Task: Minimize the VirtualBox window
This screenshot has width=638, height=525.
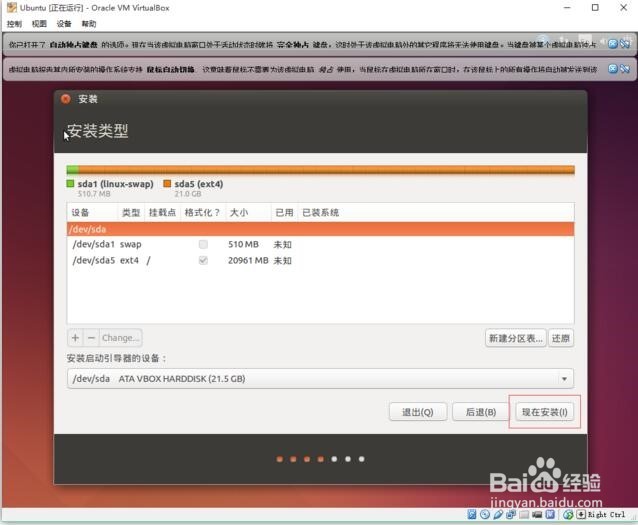Action: click(567, 7)
